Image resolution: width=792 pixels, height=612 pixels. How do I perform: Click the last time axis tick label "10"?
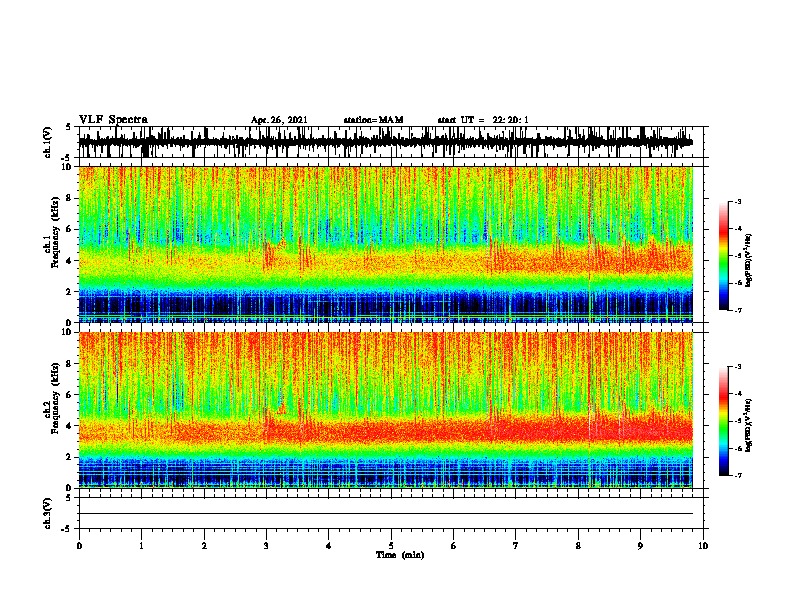pyautogui.click(x=703, y=545)
